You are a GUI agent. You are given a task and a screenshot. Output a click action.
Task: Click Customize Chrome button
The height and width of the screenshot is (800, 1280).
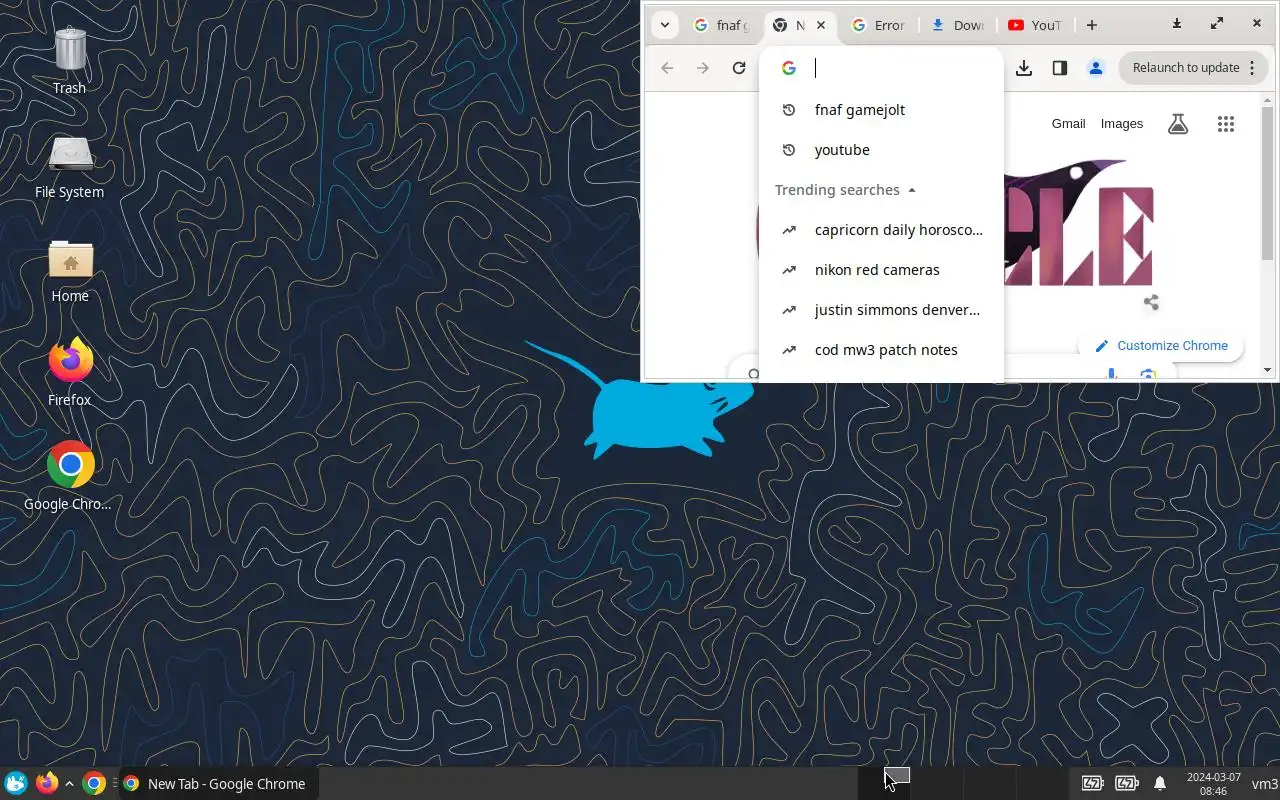pos(1161,346)
